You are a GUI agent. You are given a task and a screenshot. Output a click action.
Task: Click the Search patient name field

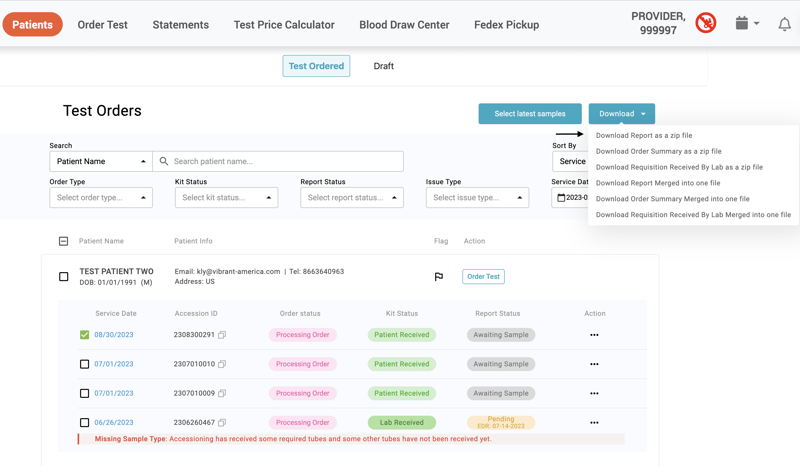point(278,161)
